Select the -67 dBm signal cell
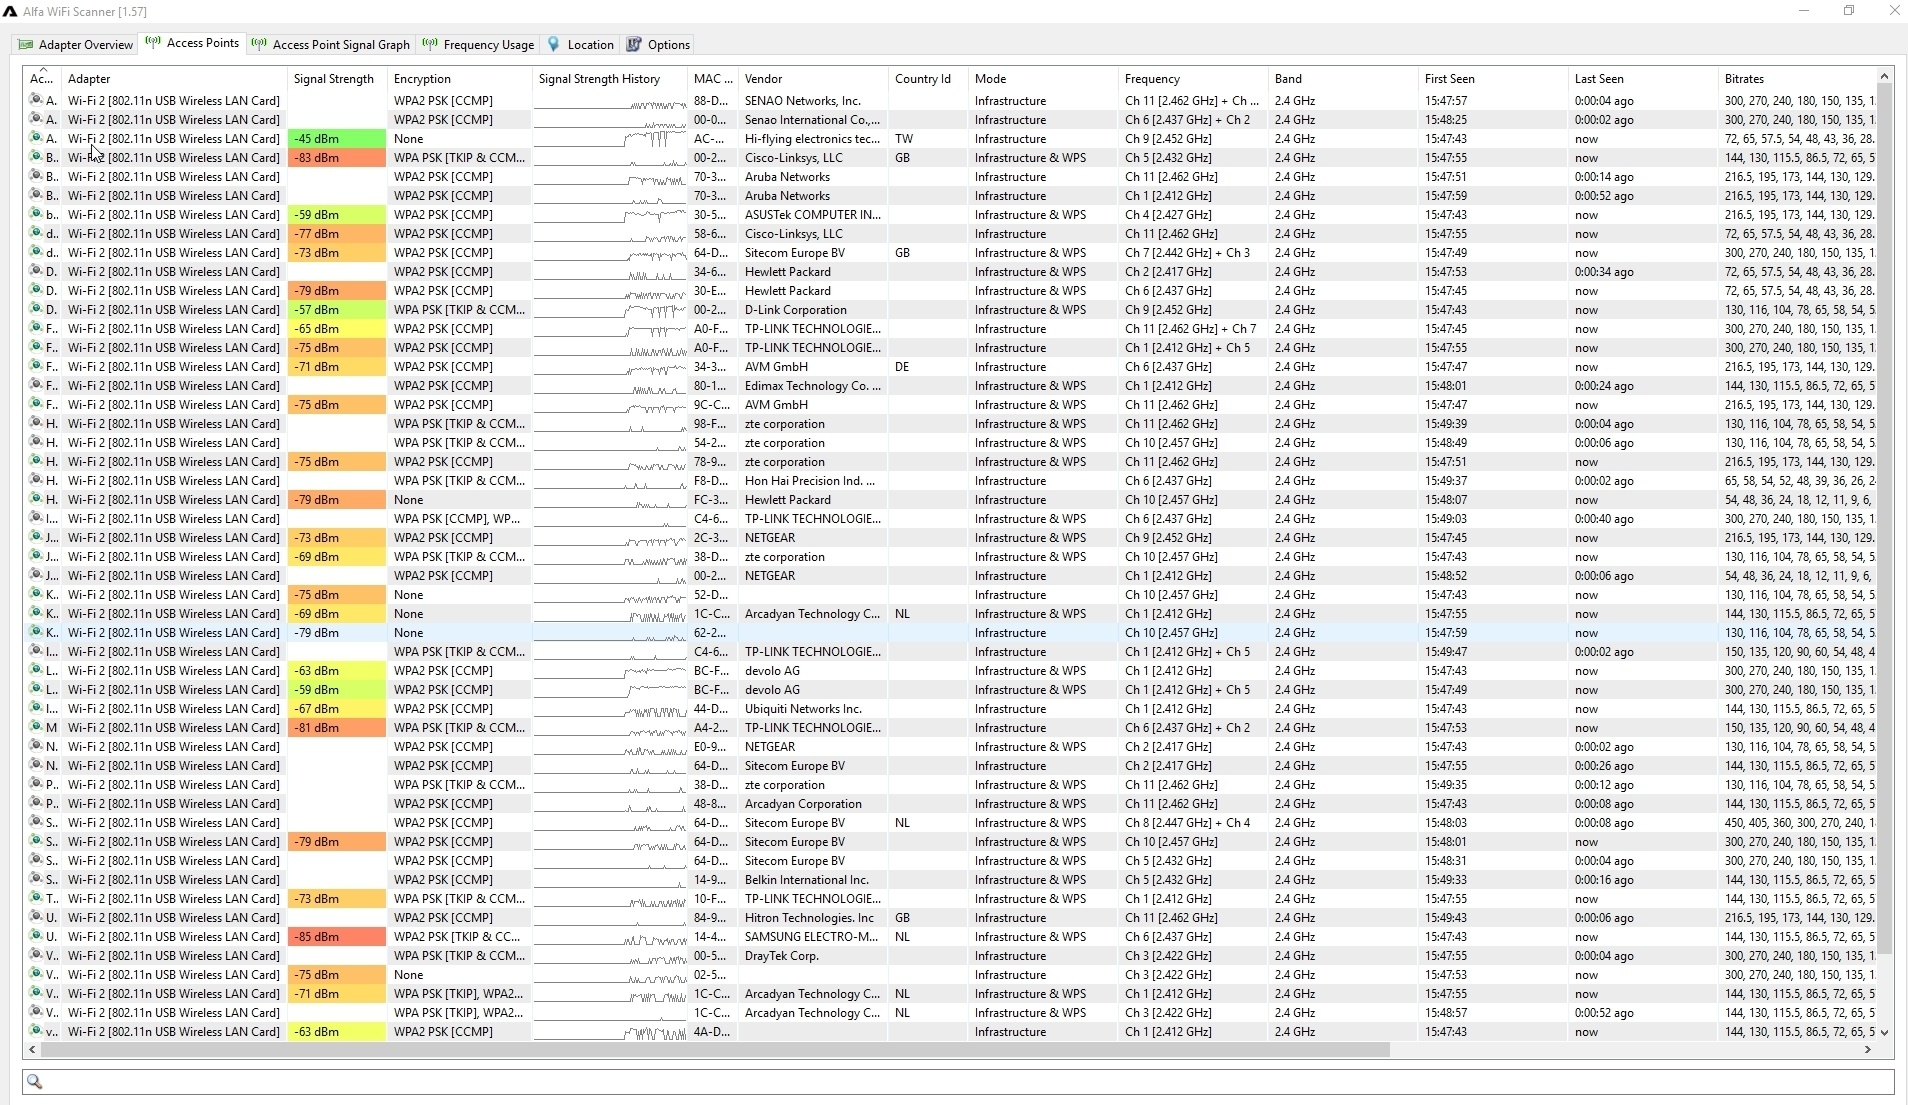Image resolution: width=1908 pixels, height=1105 pixels. click(x=337, y=708)
